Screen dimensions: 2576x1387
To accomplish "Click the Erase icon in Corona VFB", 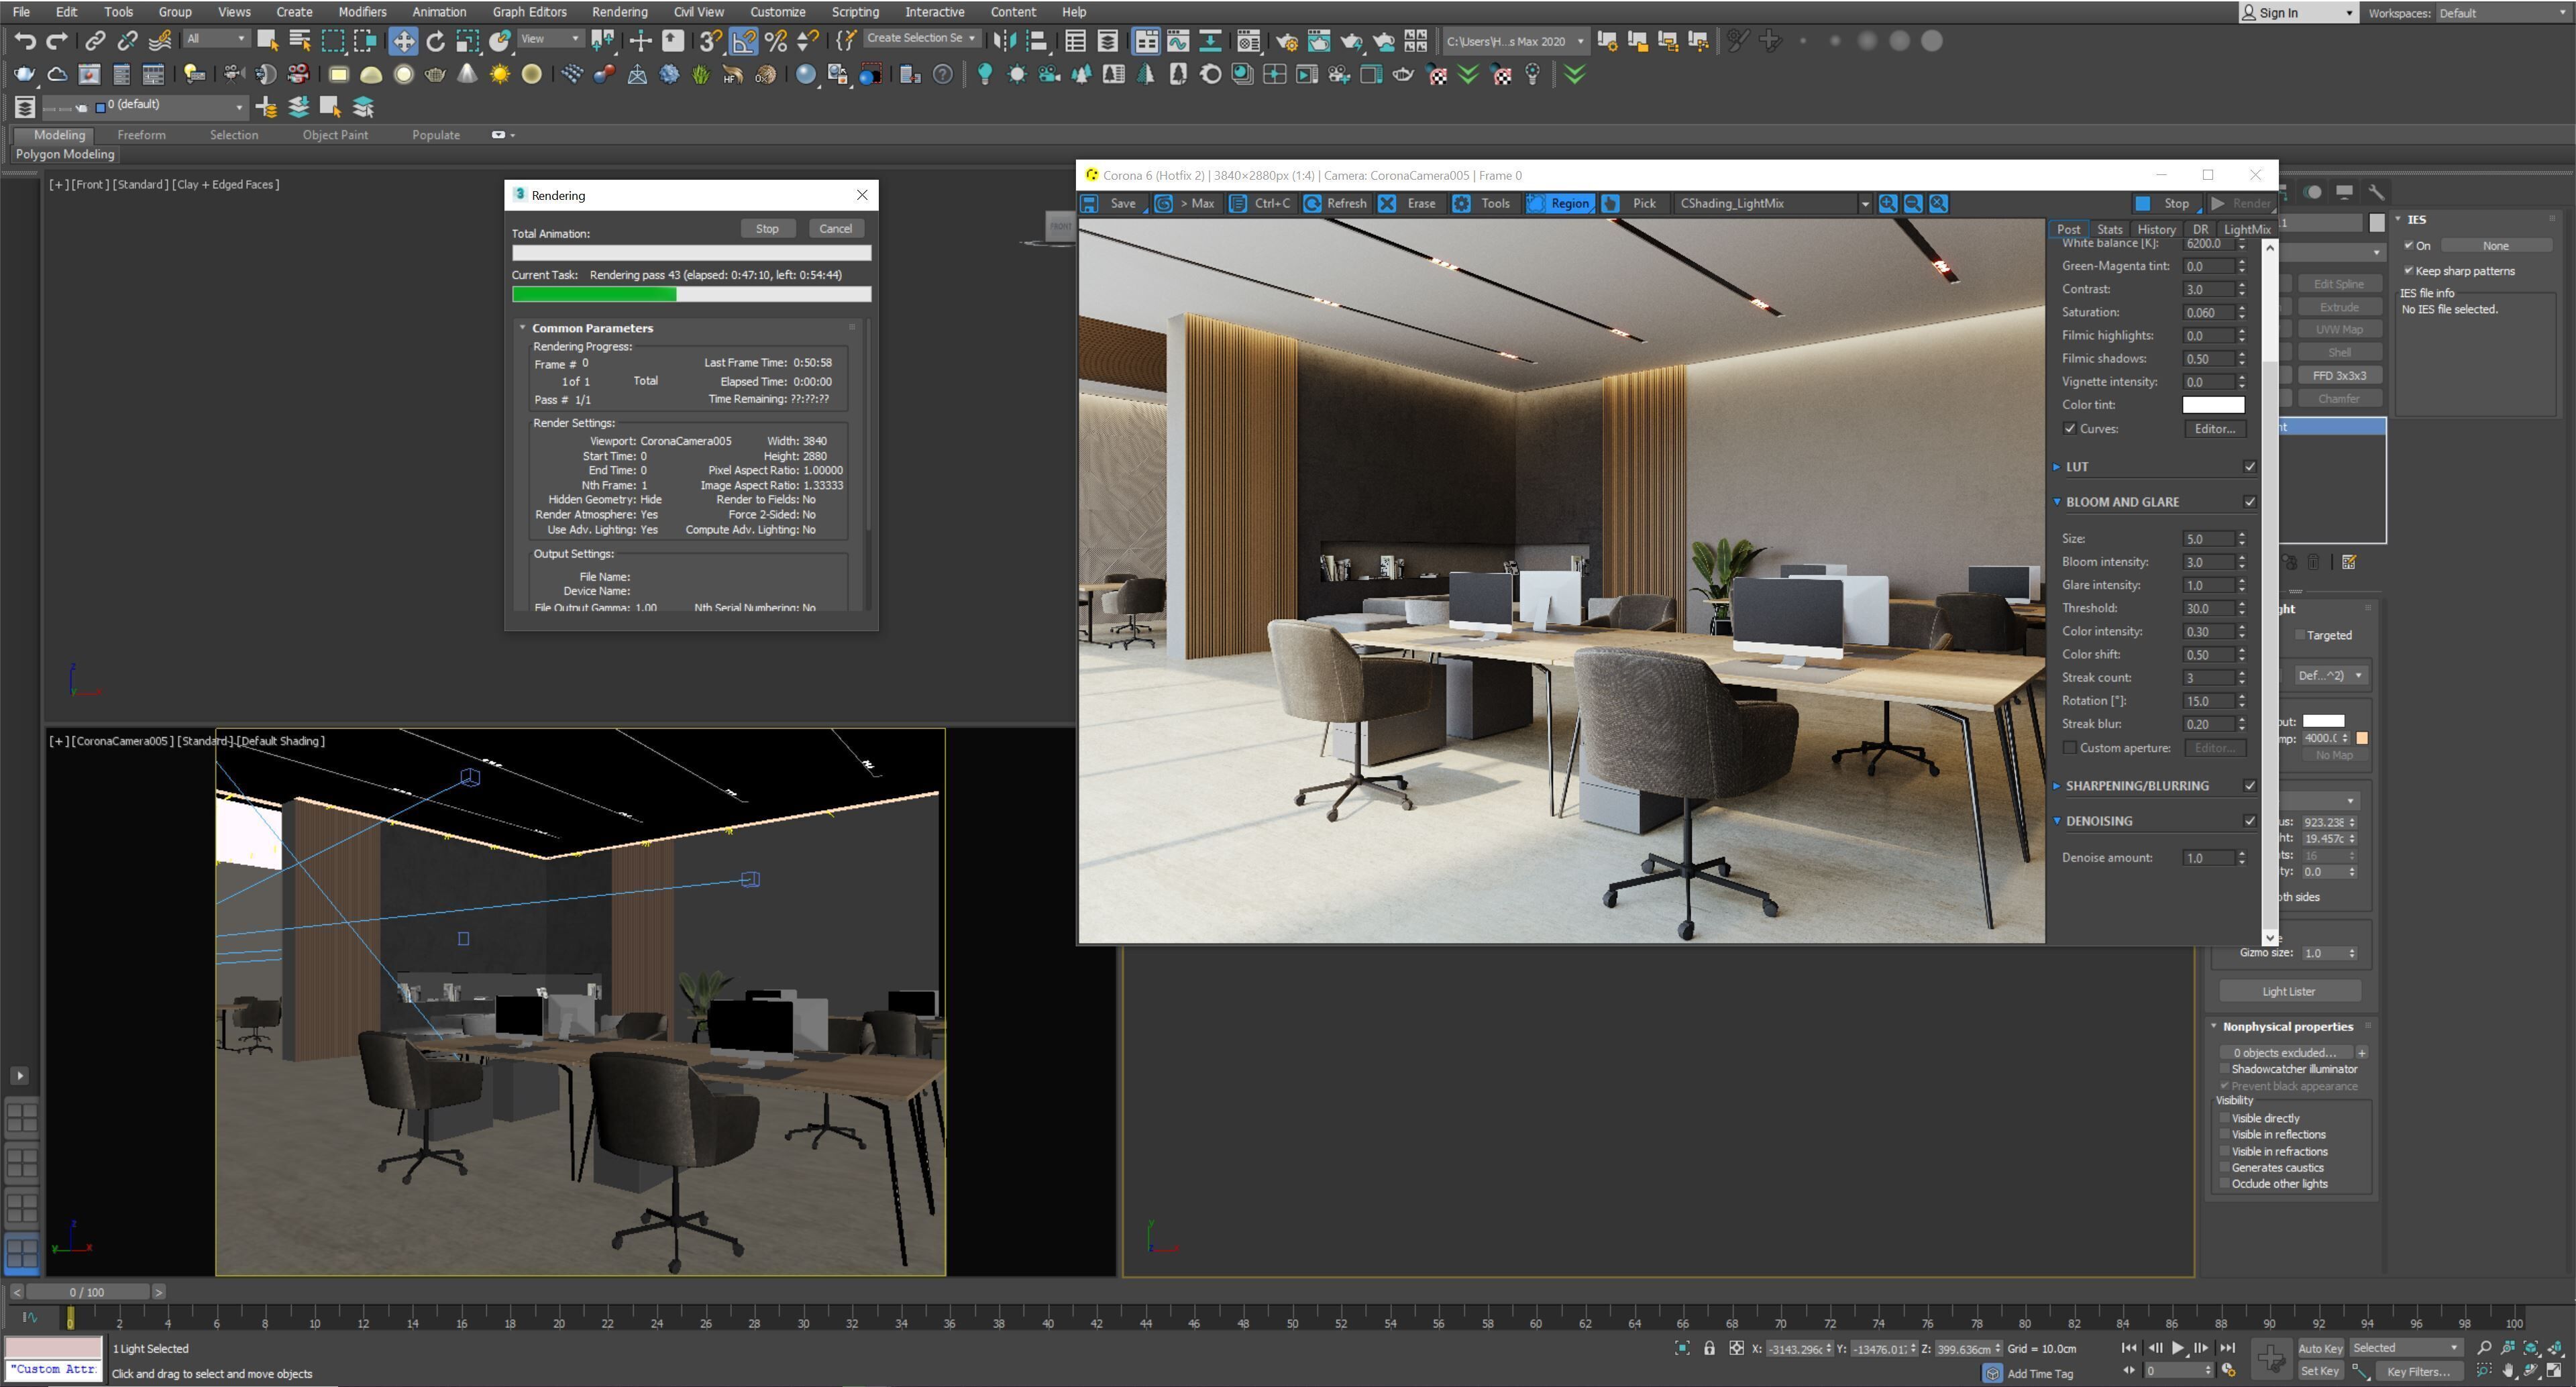I will tap(1387, 203).
